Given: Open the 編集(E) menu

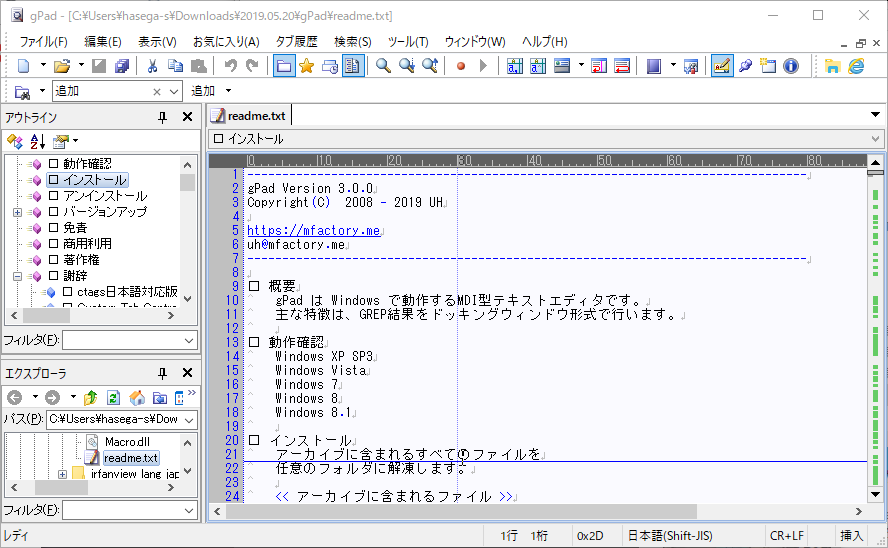Looking at the screenshot, I should (x=103, y=41).
